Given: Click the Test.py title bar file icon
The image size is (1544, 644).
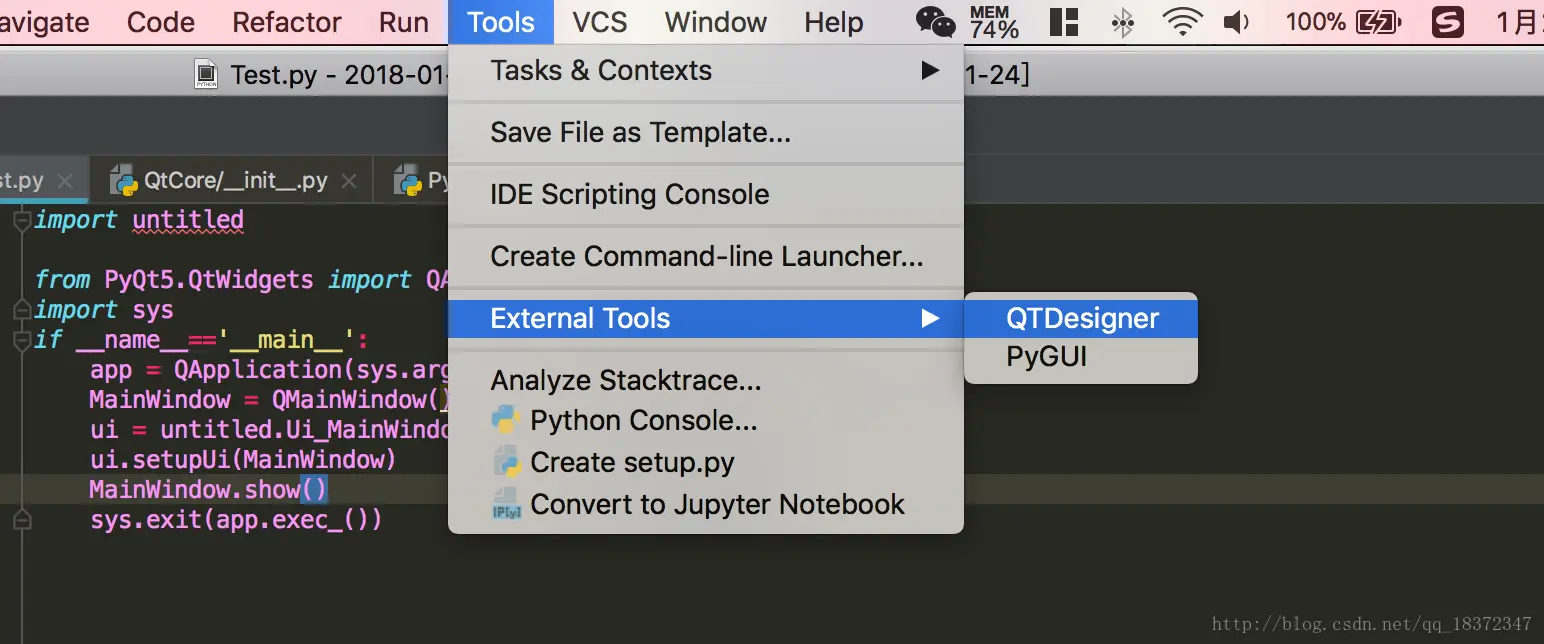Looking at the screenshot, I should click(x=206, y=75).
